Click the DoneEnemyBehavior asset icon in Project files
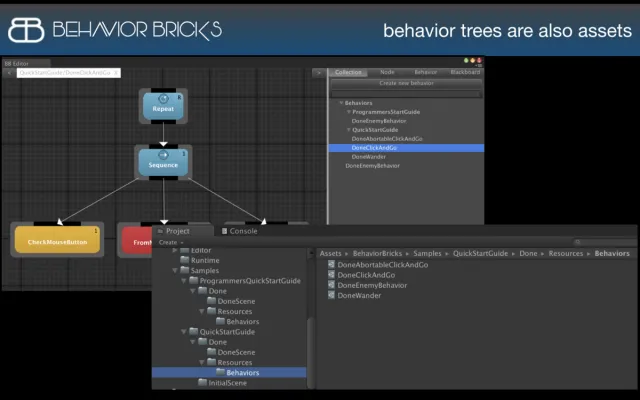This screenshot has height=400, width=640. point(331,285)
